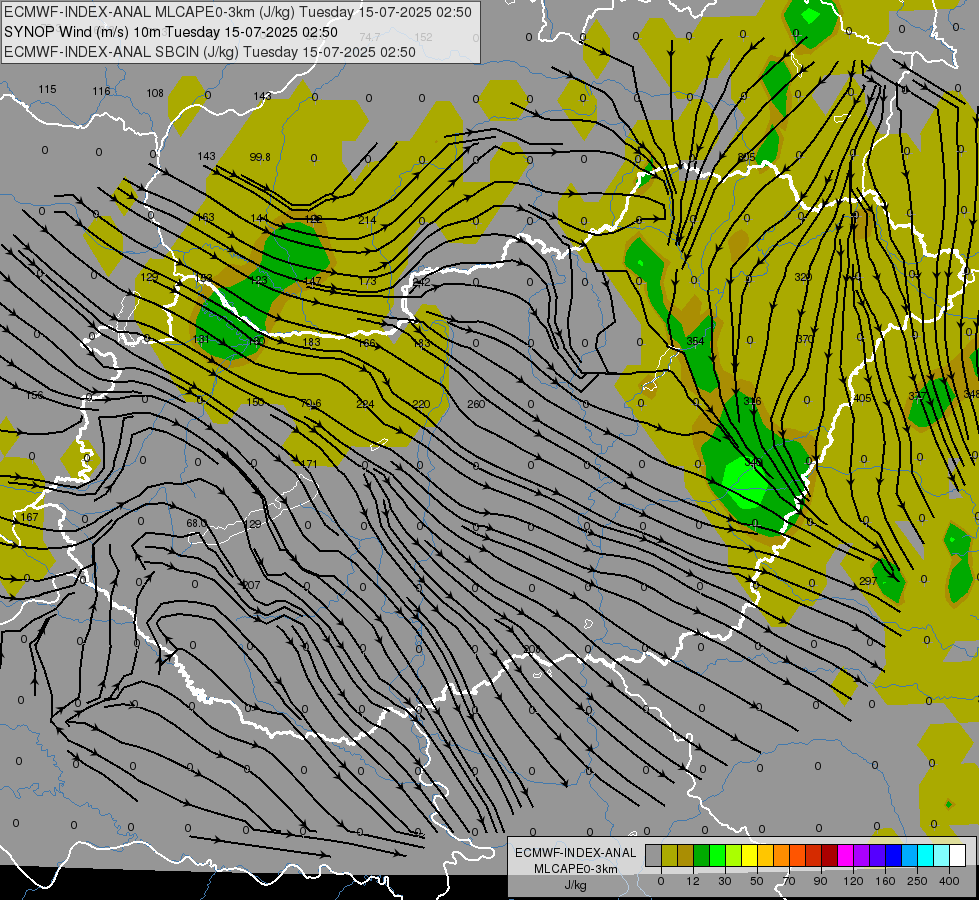Image resolution: width=979 pixels, height=900 pixels.
Task: Select map value 220
Action: (421, 404)
